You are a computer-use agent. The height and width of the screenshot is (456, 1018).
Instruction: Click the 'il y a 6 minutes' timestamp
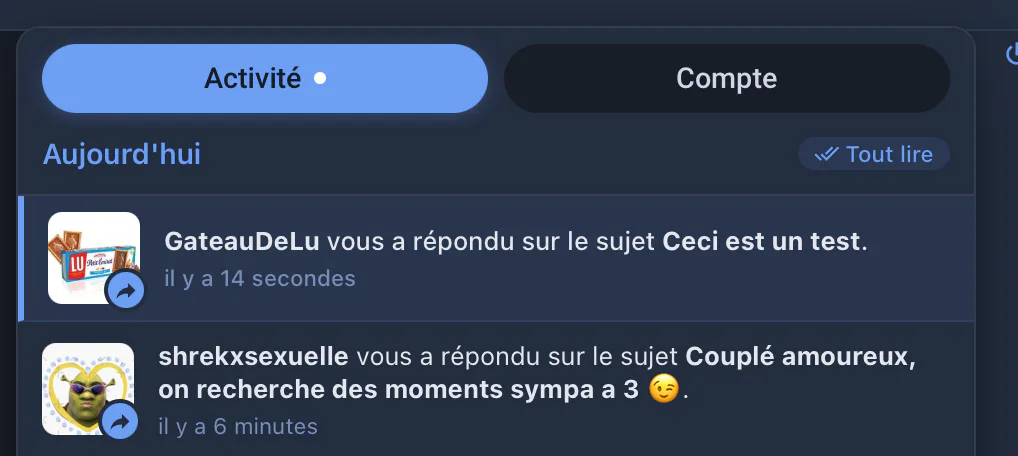click(x=238, y=427)
